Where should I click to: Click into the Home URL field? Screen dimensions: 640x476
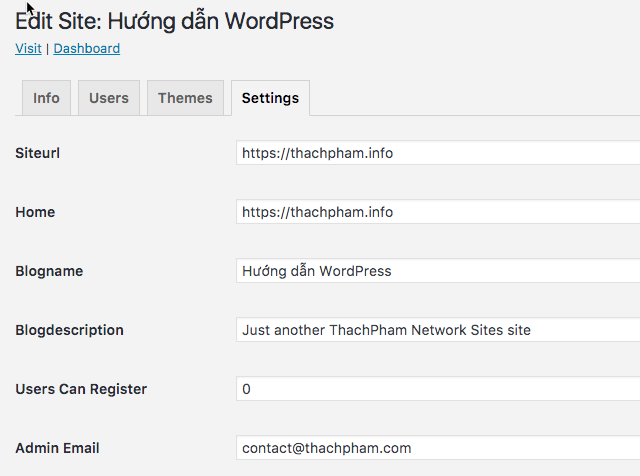438,212
